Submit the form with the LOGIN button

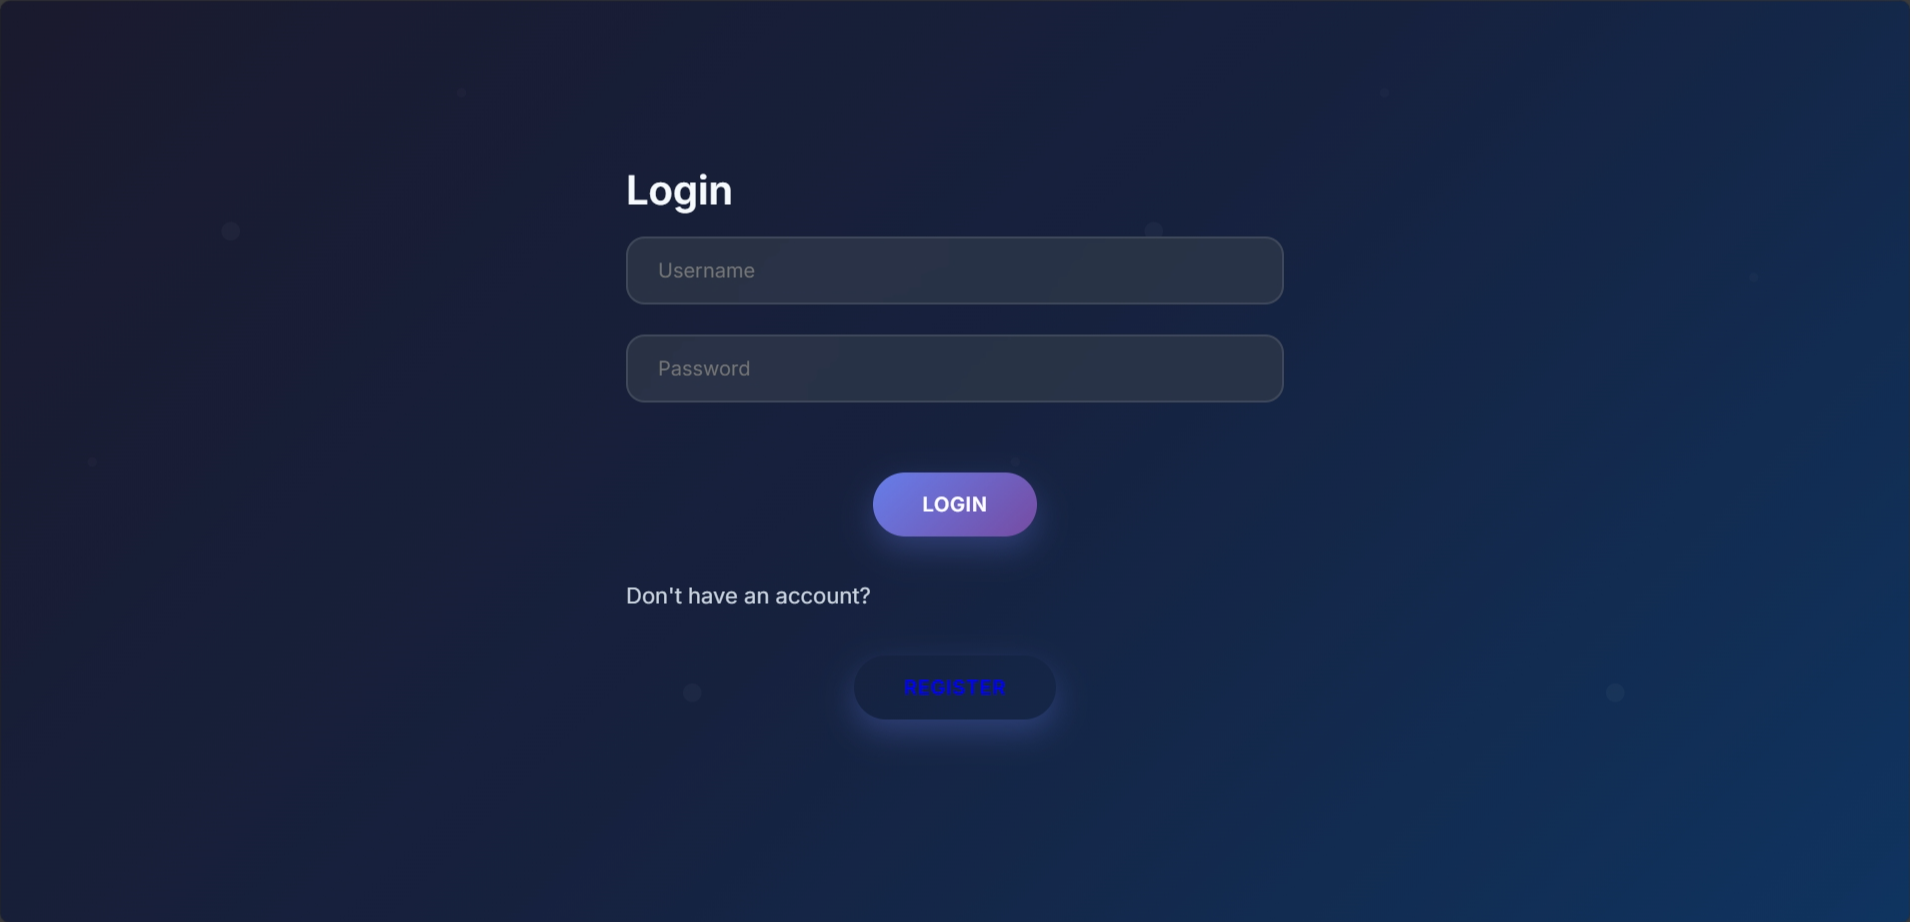click(x=954, y=504)
